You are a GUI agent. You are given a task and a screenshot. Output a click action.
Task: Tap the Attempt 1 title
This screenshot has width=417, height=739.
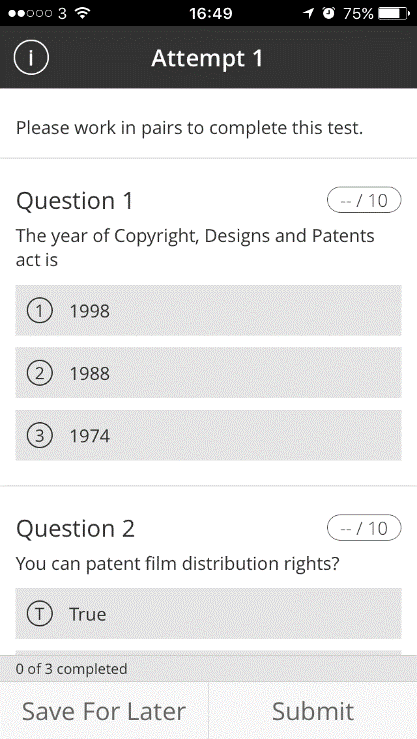click(207, 58)
